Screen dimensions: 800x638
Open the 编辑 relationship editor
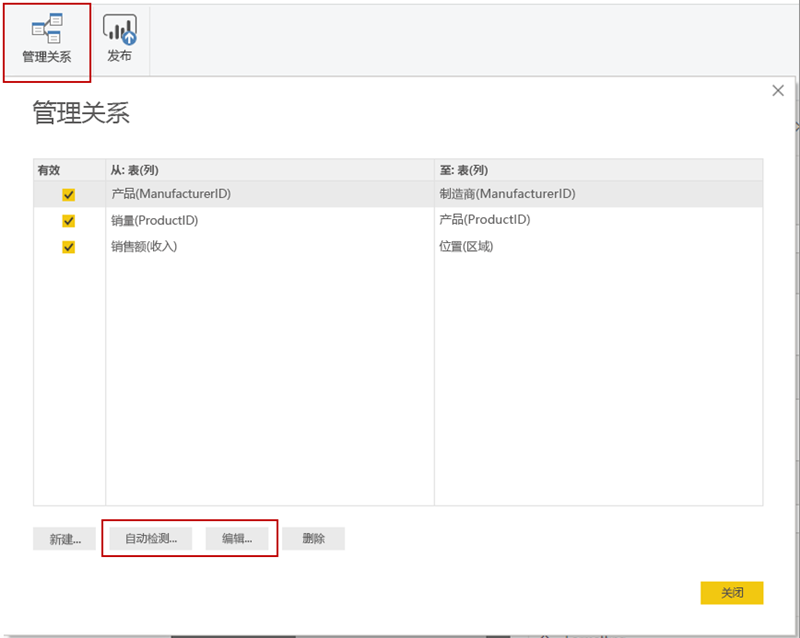point(240,538)
